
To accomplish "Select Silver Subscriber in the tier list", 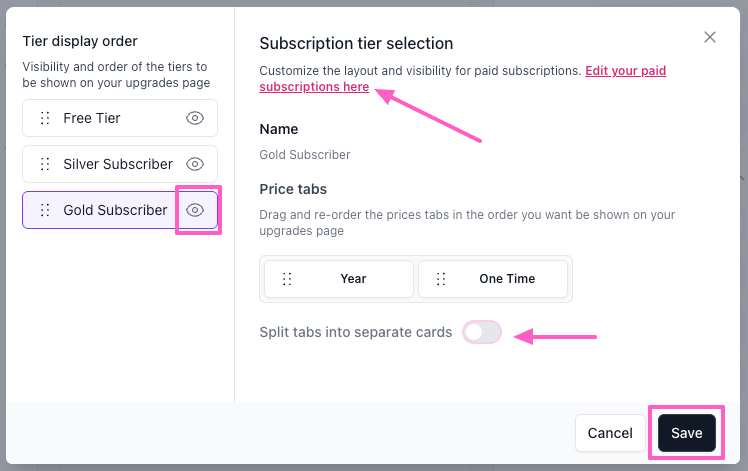I will click(x=117, y=164).
